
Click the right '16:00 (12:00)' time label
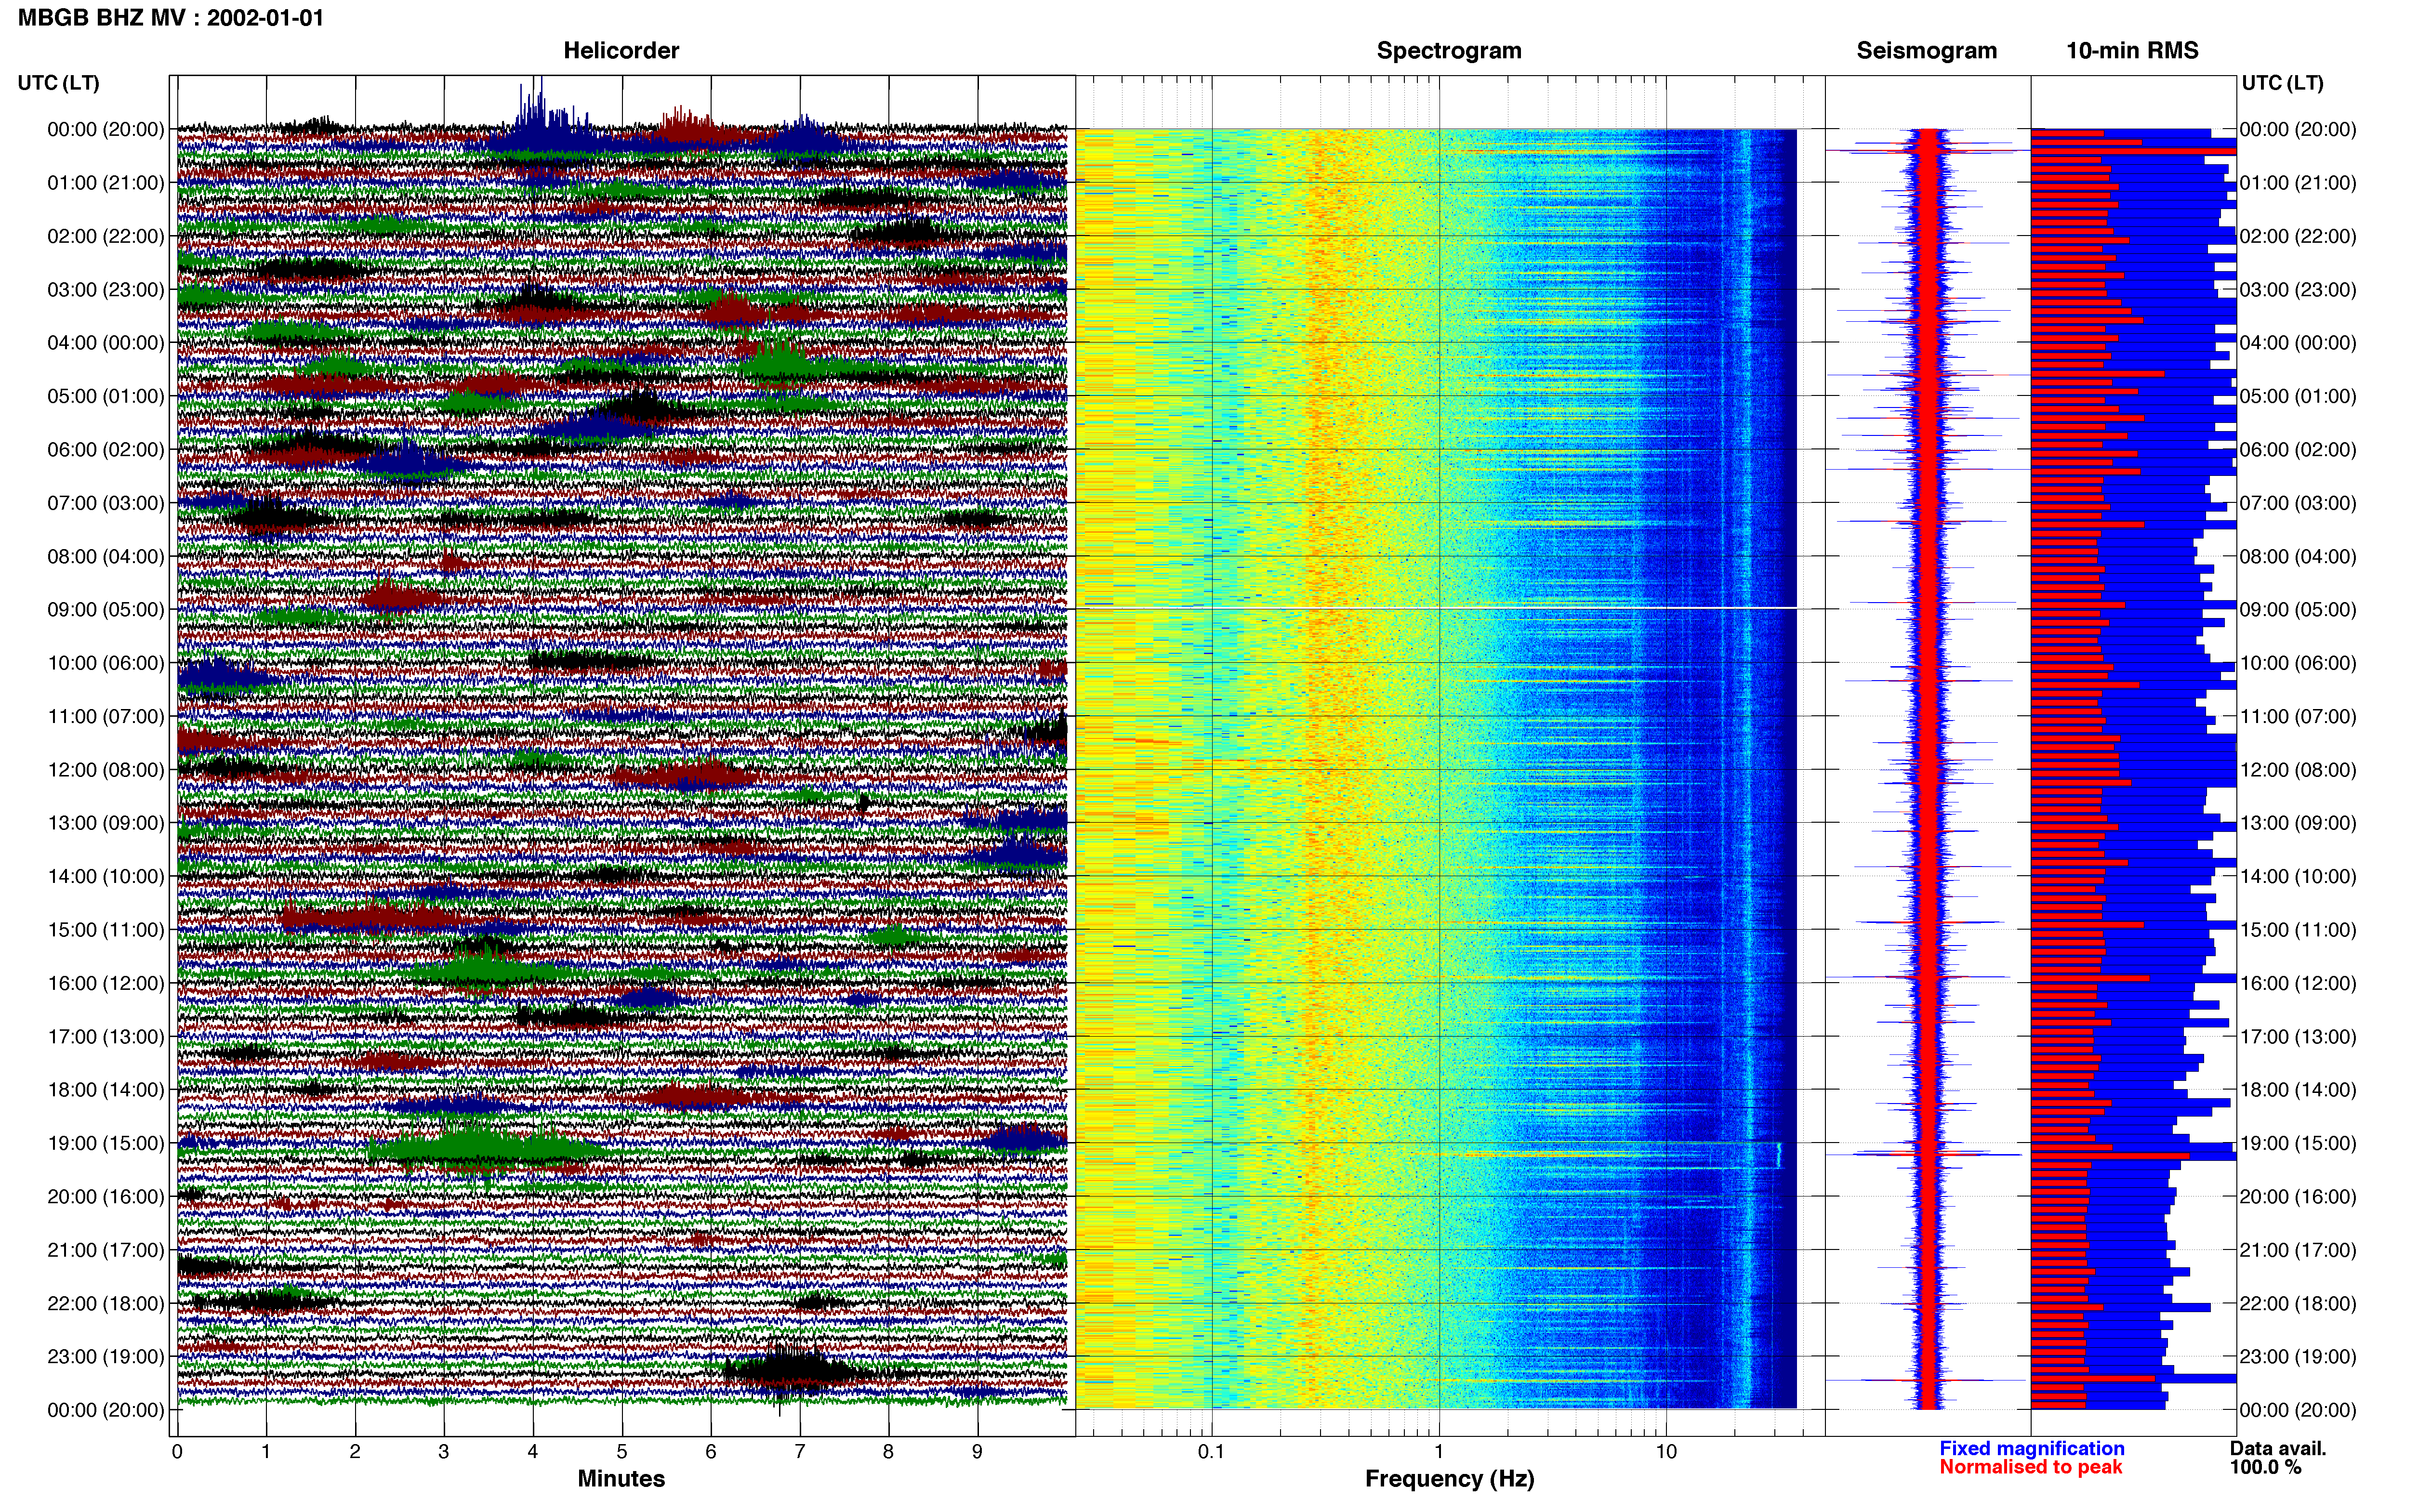(2298, 983)
